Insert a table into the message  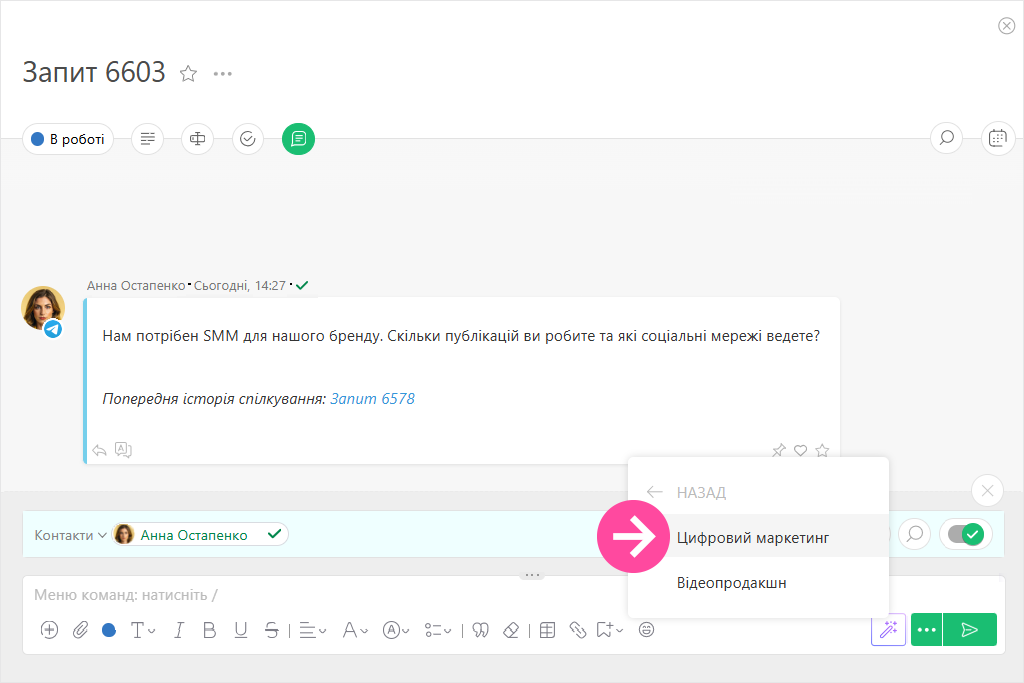(x=547, y=630)
